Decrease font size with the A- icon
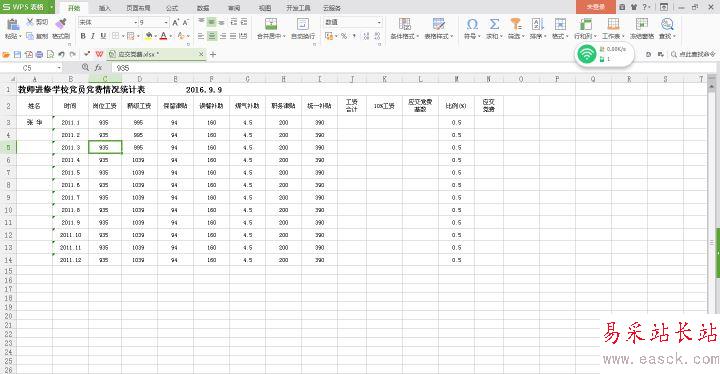Image resolution: width=720 pixels, height=374 pixels. pyautogui.click(x=186, y=23)
